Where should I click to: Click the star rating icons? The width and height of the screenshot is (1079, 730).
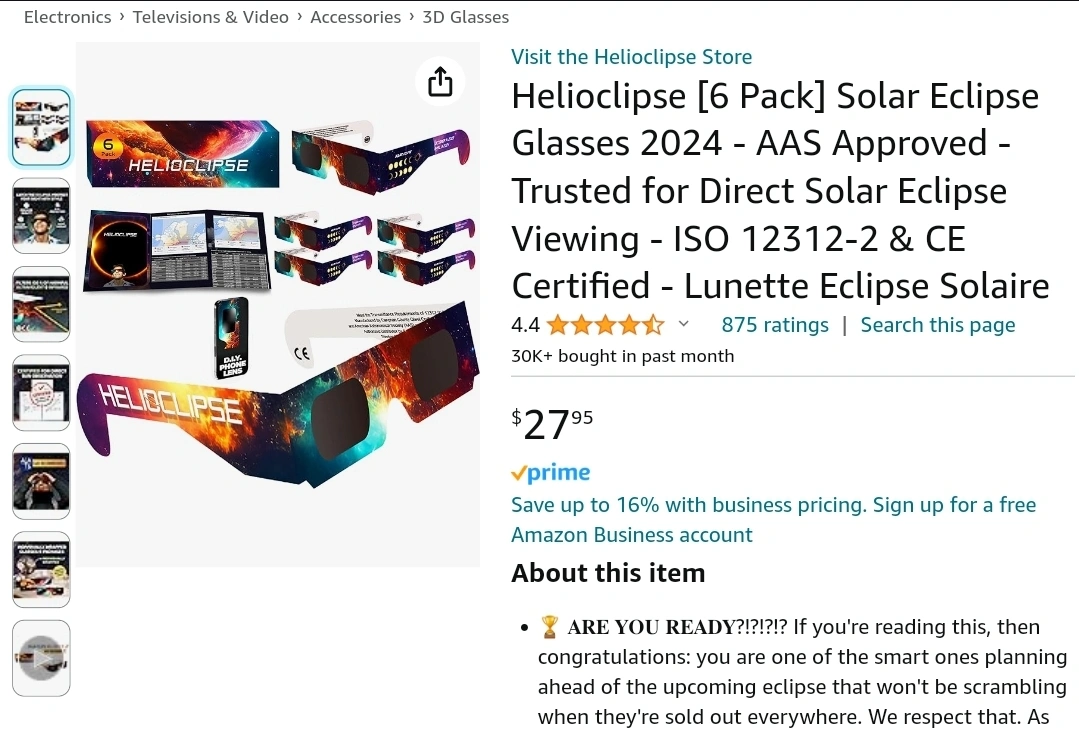[605, 325]
